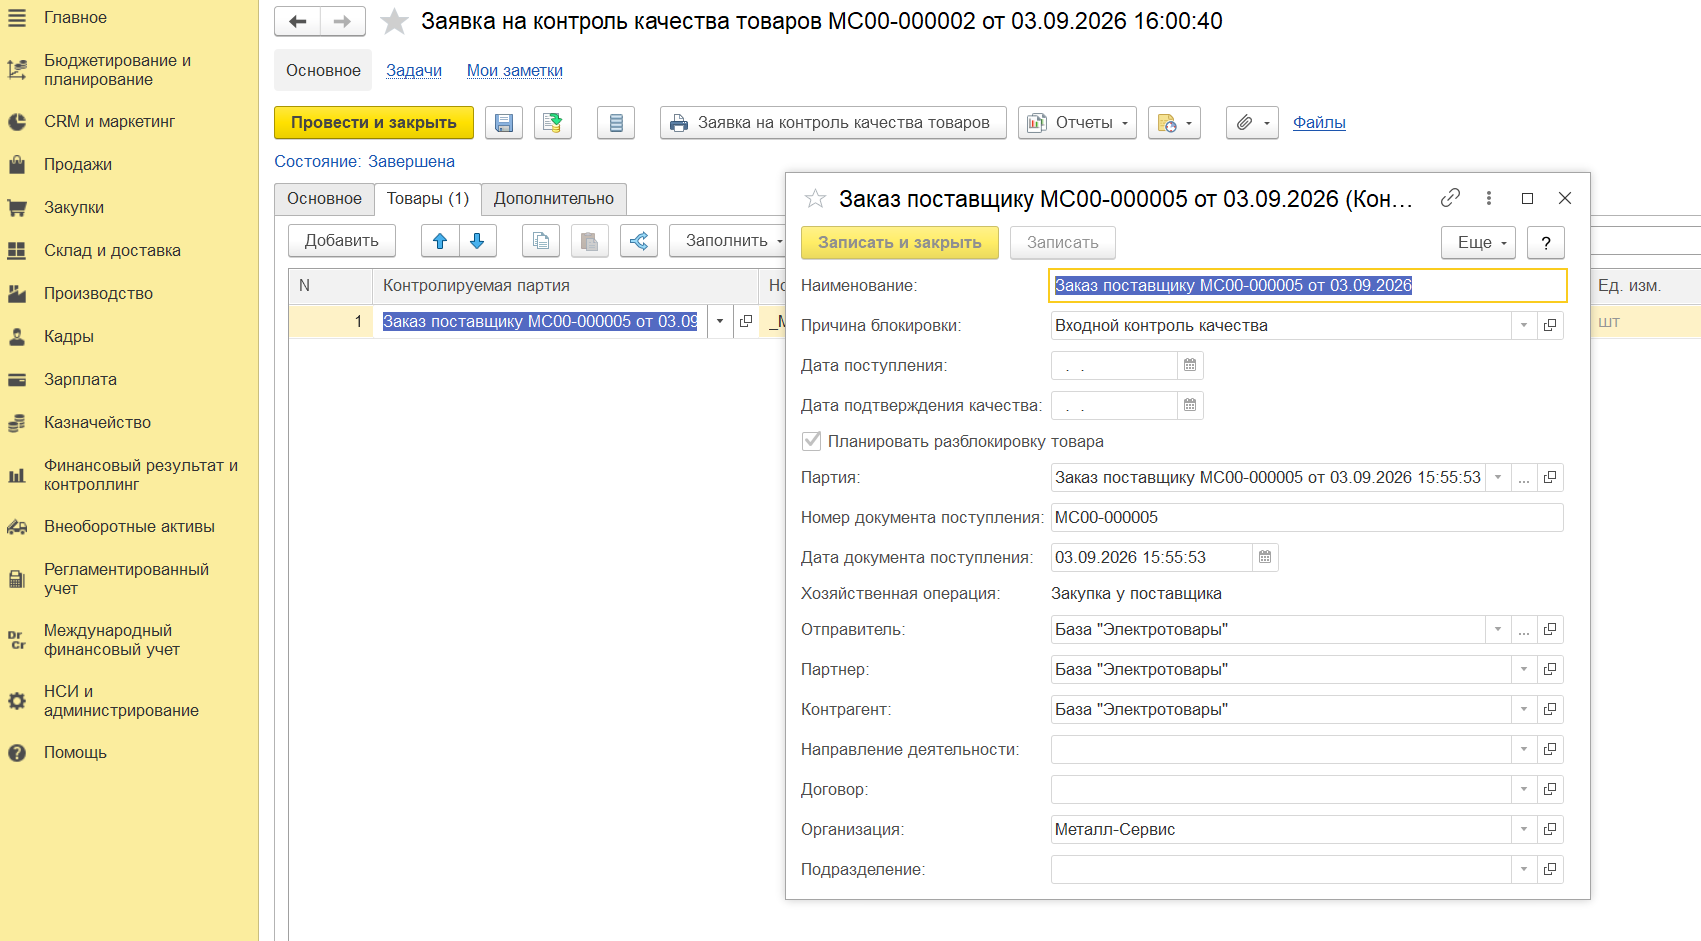The width and height of the screenshot is (1701, 941).
Task: Move row up with blue arrow
Action: pyautogui.click(x=440, y=241)
